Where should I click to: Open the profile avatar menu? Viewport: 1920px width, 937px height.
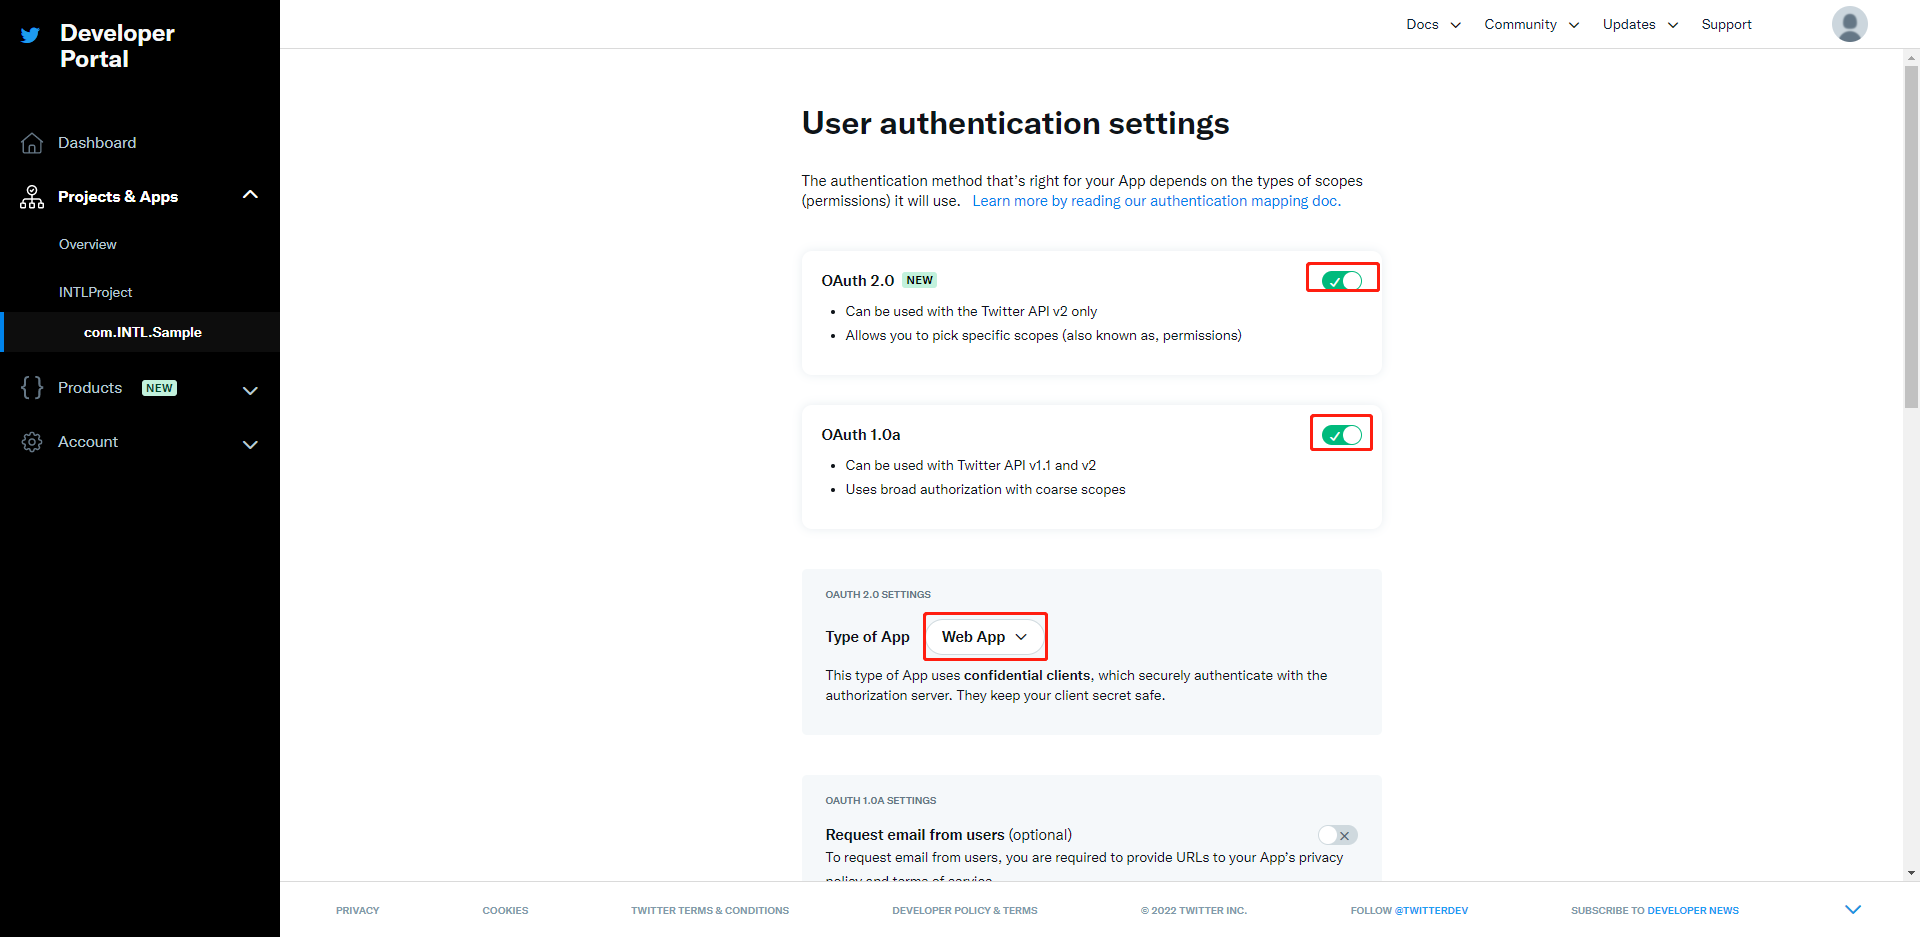1849,23
